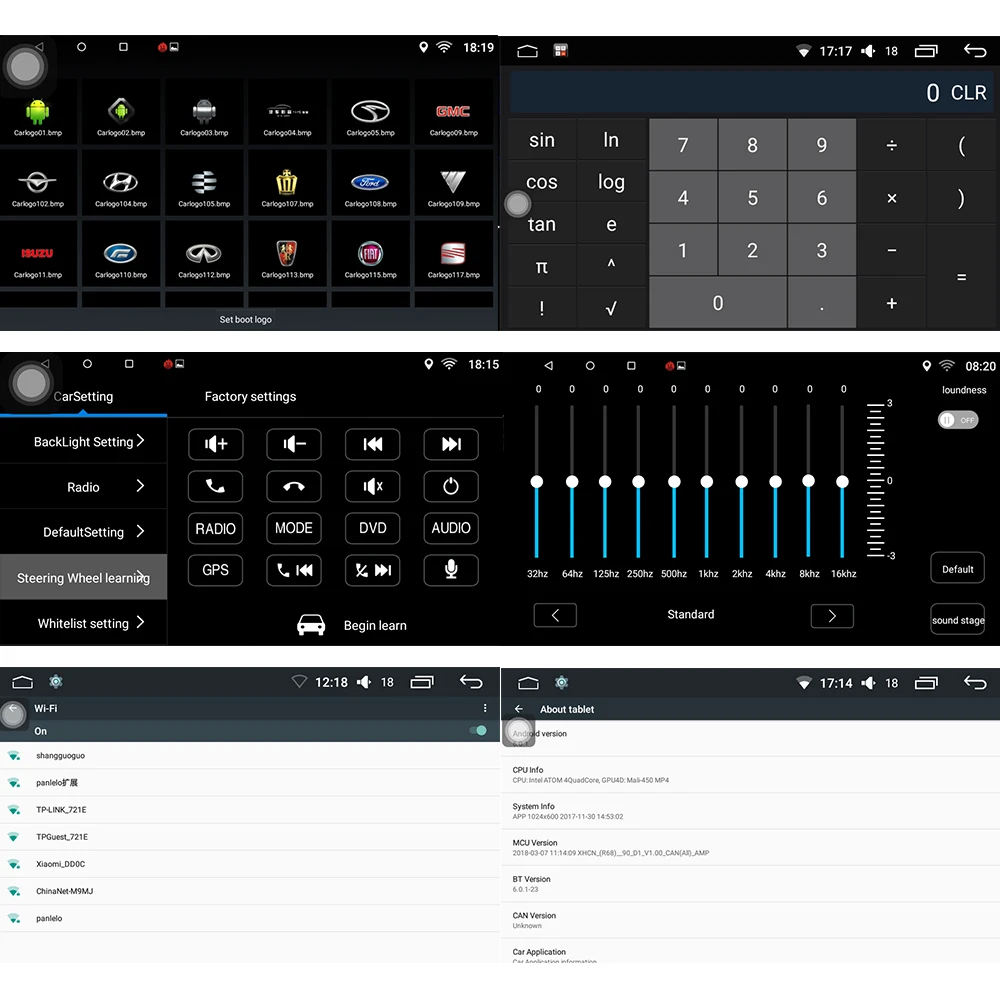Tap the next track steering icon
The image size is (1000, 1000).
(451, 444)
